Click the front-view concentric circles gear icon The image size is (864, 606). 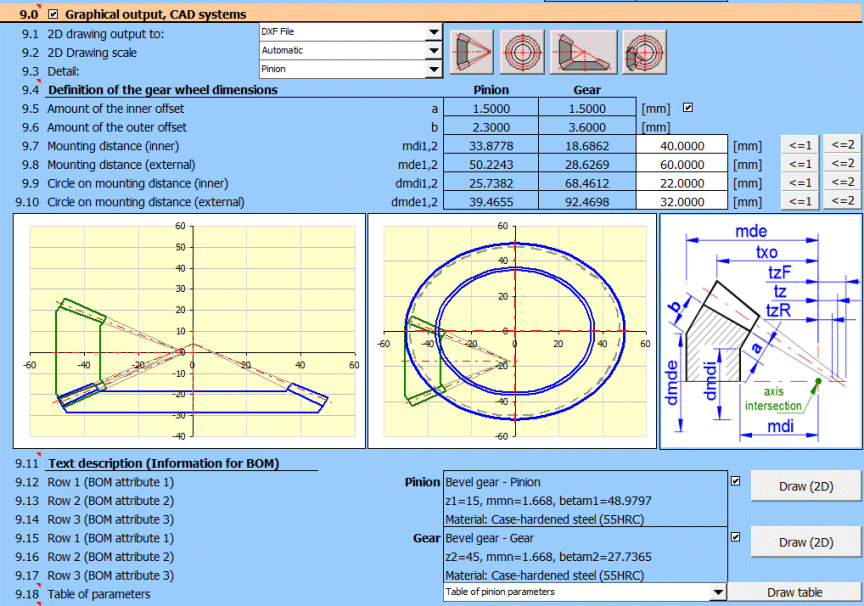click(522, 52)
